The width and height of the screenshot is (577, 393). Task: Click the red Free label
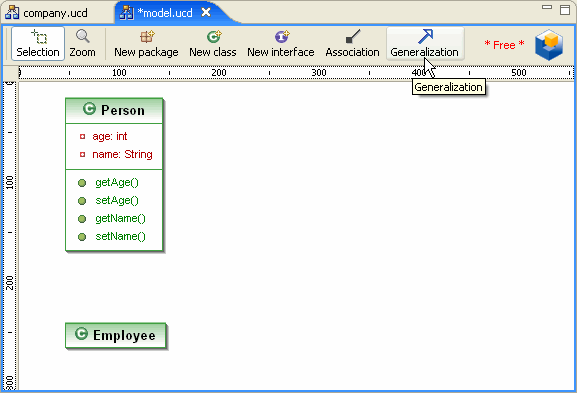(x=504, y=45)
